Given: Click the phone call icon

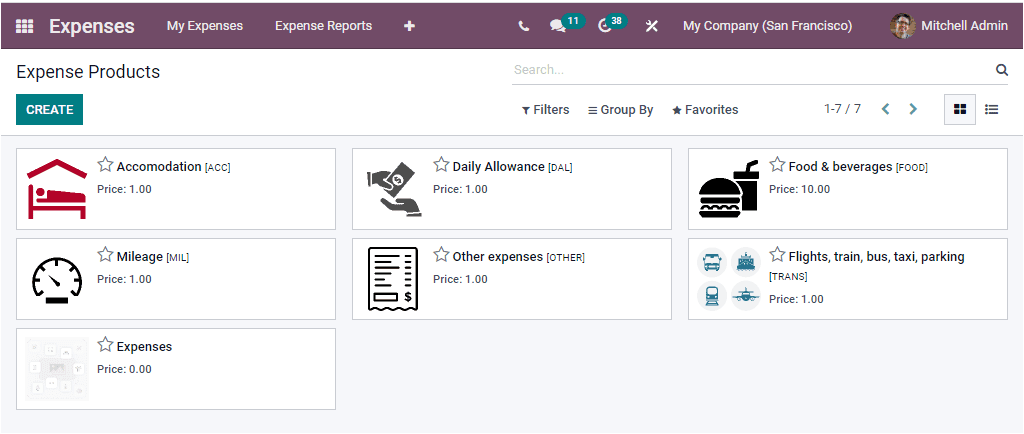Looking at the screenshot, I should pyautogui.click(x=523, y=26).
